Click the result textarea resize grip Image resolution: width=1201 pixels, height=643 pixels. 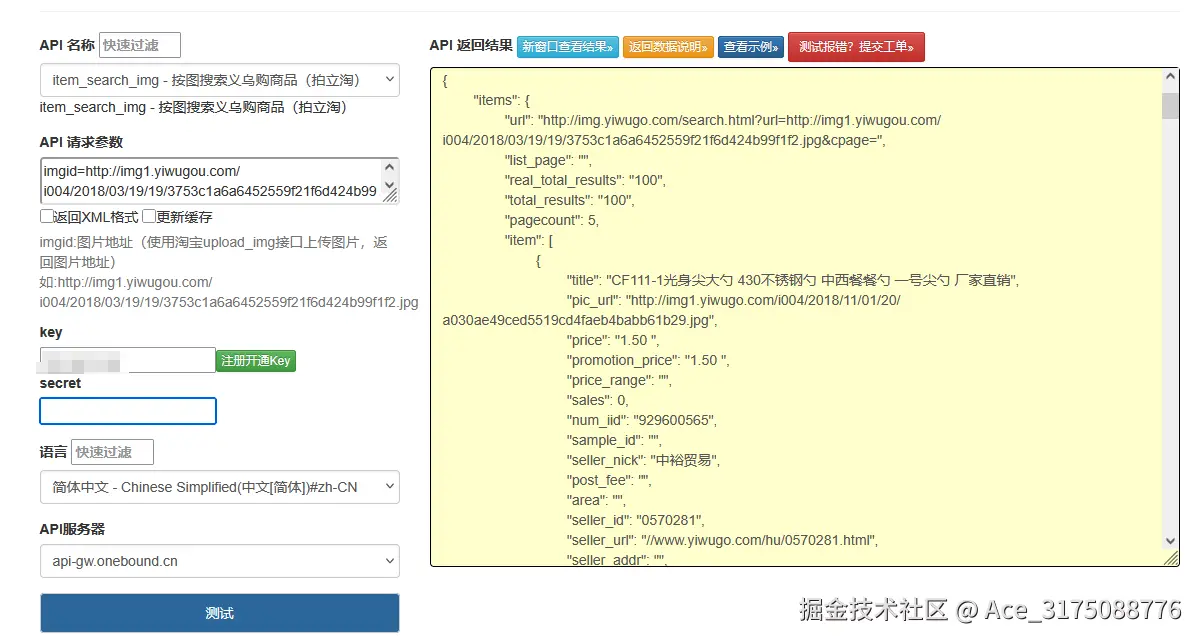coord(1171,558)
